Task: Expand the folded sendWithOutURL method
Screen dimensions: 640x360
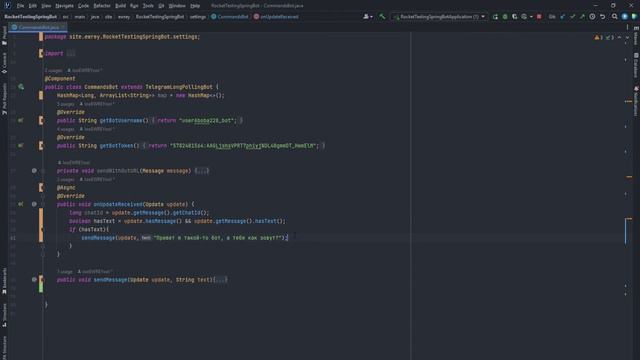Action: tap(202, 171)
